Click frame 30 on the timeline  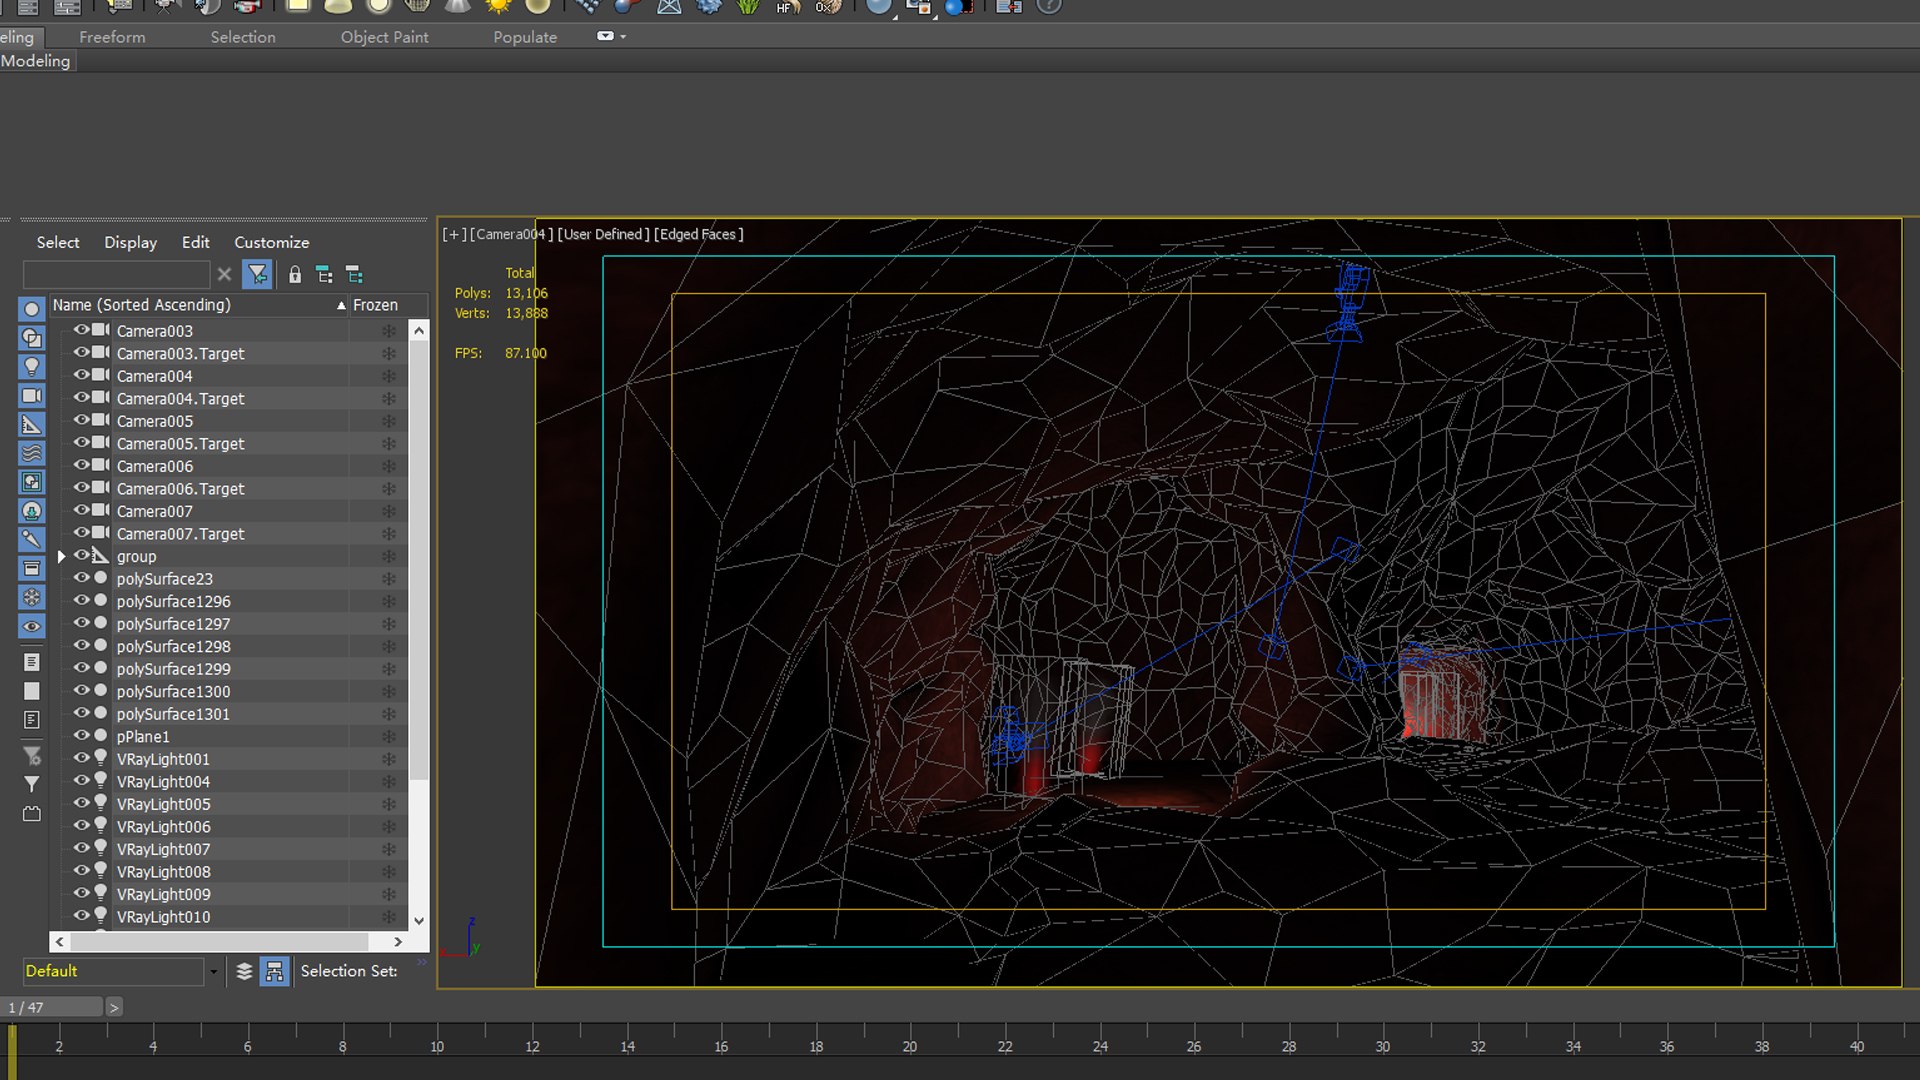(x=1382, y=1046)
